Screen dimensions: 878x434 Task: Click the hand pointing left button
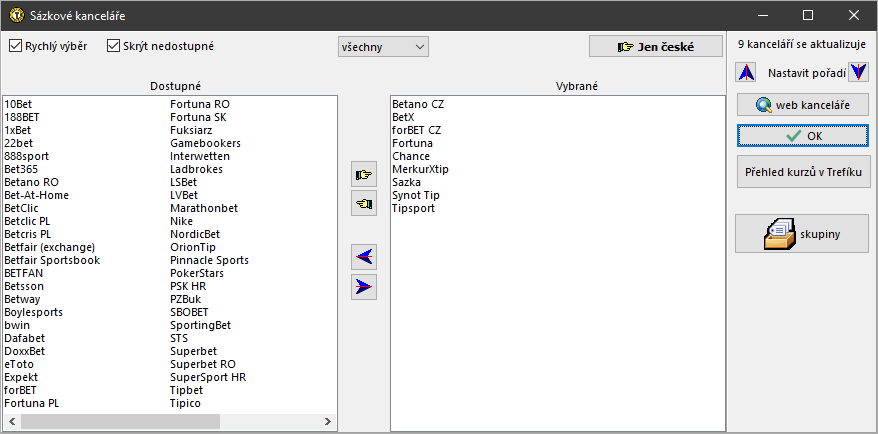(x=364, y=203)
